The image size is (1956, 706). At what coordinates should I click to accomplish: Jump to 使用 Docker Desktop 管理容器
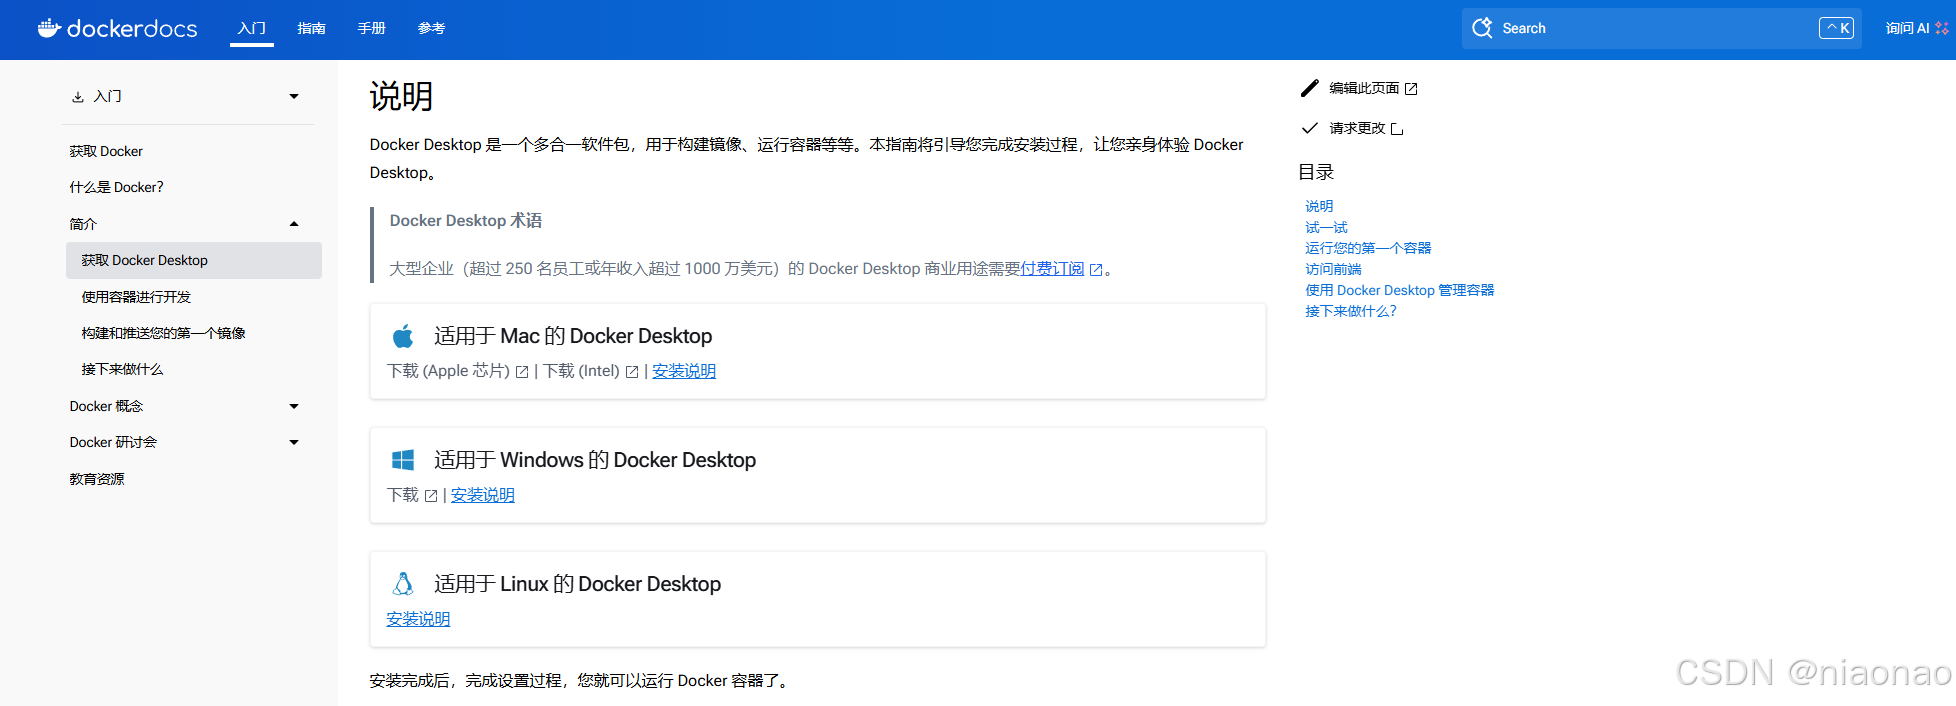pos(1400,290)
